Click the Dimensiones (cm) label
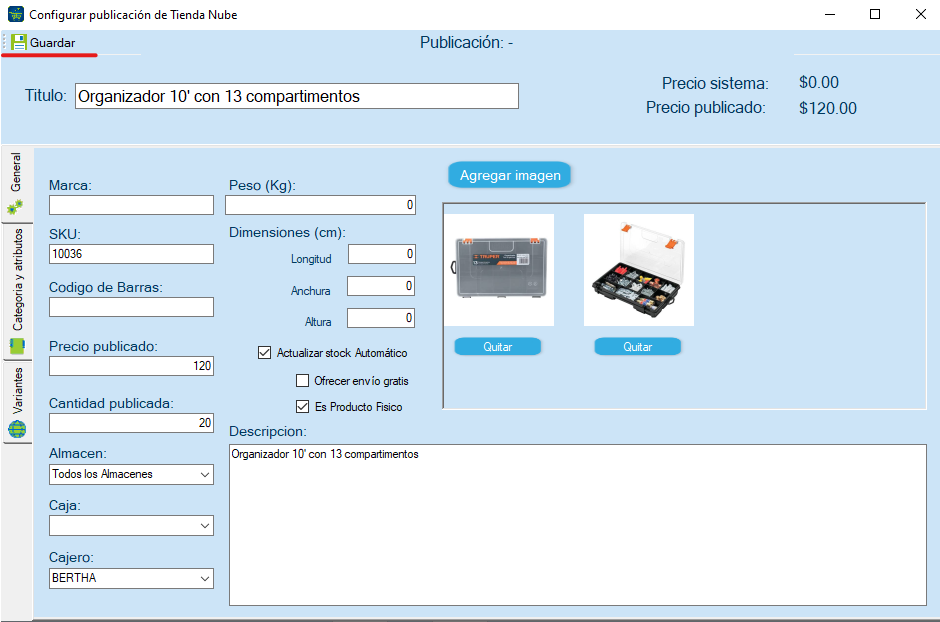The image size is (940, 622). click(287, 233)
